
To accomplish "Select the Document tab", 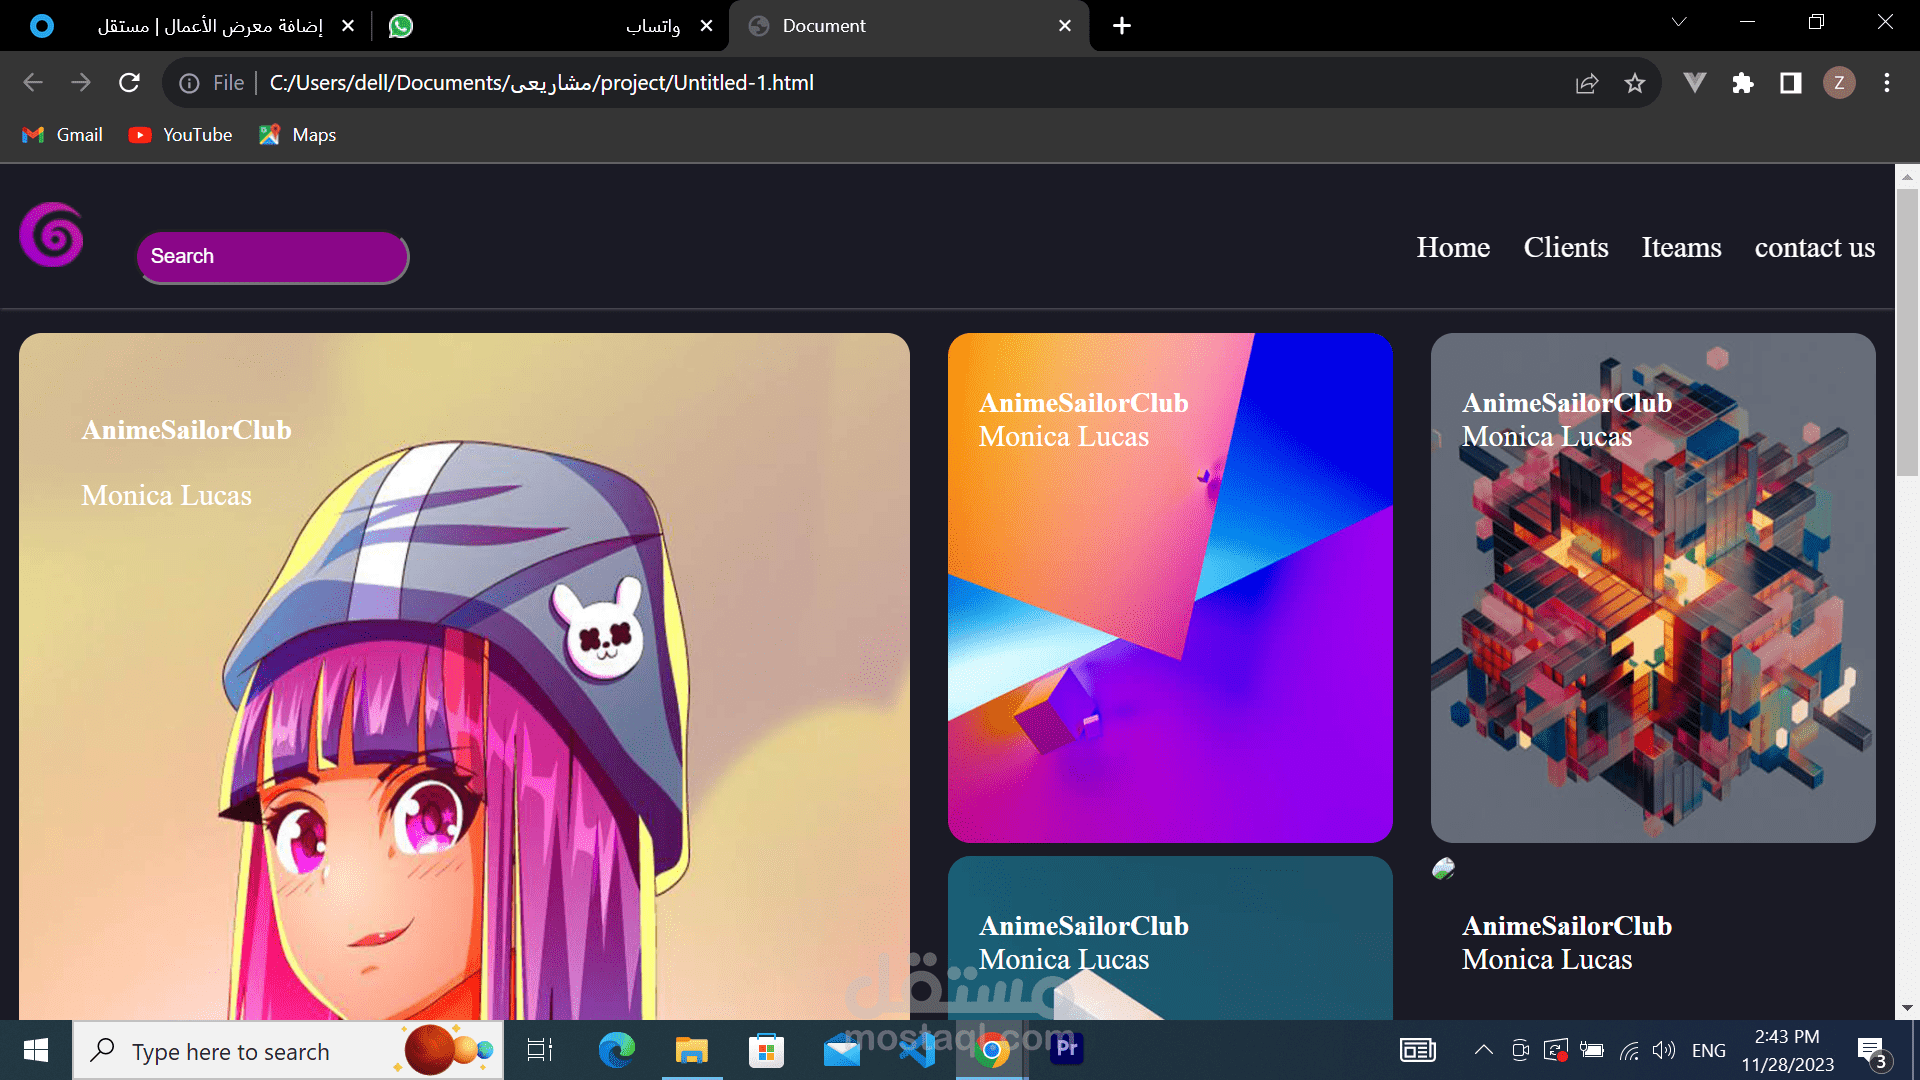I will click(910, 26).
